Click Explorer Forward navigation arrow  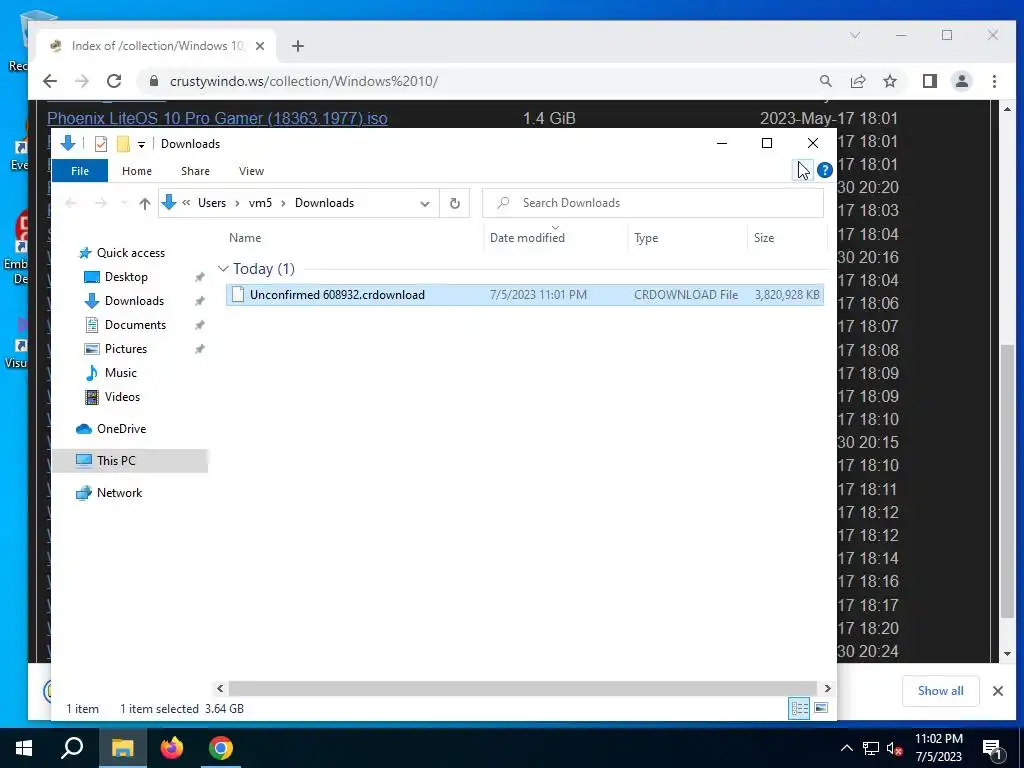tap(100, 203)
